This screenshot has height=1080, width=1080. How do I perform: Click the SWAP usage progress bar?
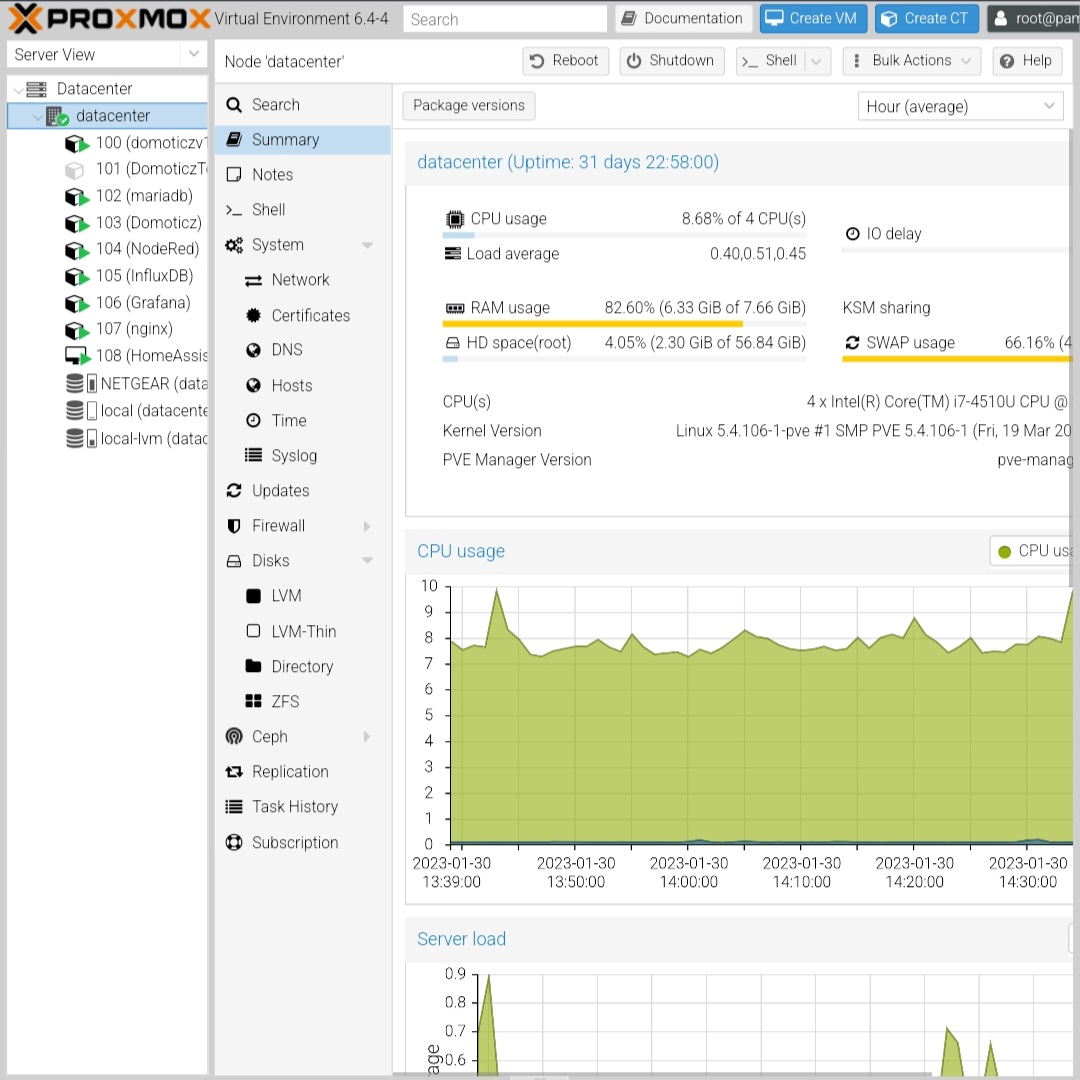tap(957, 359)
